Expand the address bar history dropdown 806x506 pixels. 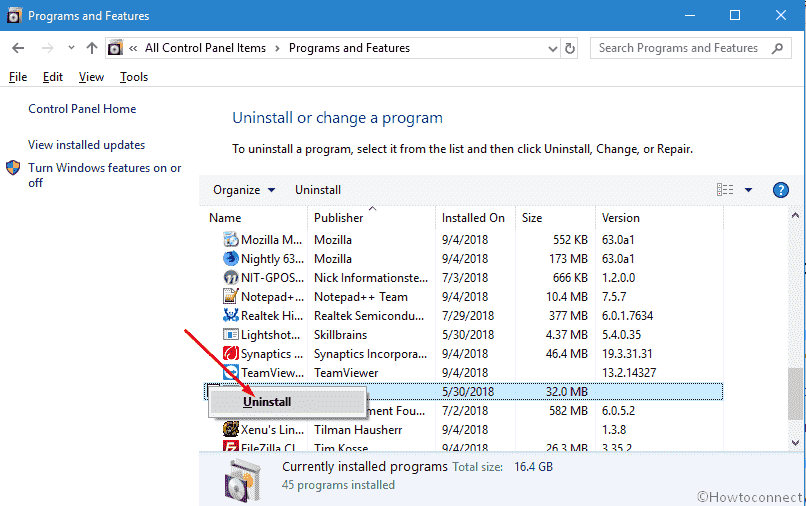point(553,48)
